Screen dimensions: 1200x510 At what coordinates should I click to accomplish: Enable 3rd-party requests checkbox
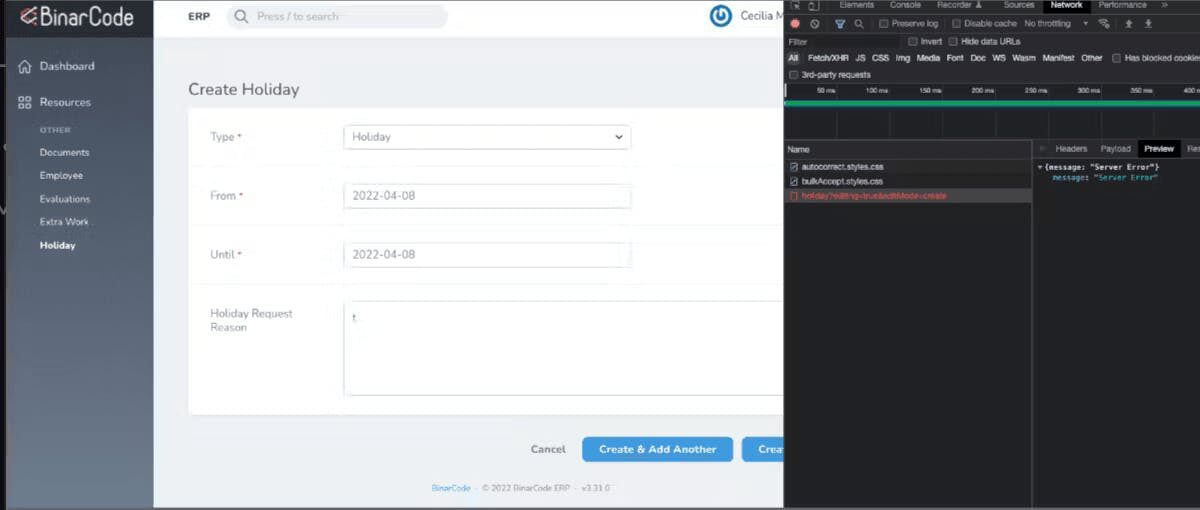coord(794,75)
